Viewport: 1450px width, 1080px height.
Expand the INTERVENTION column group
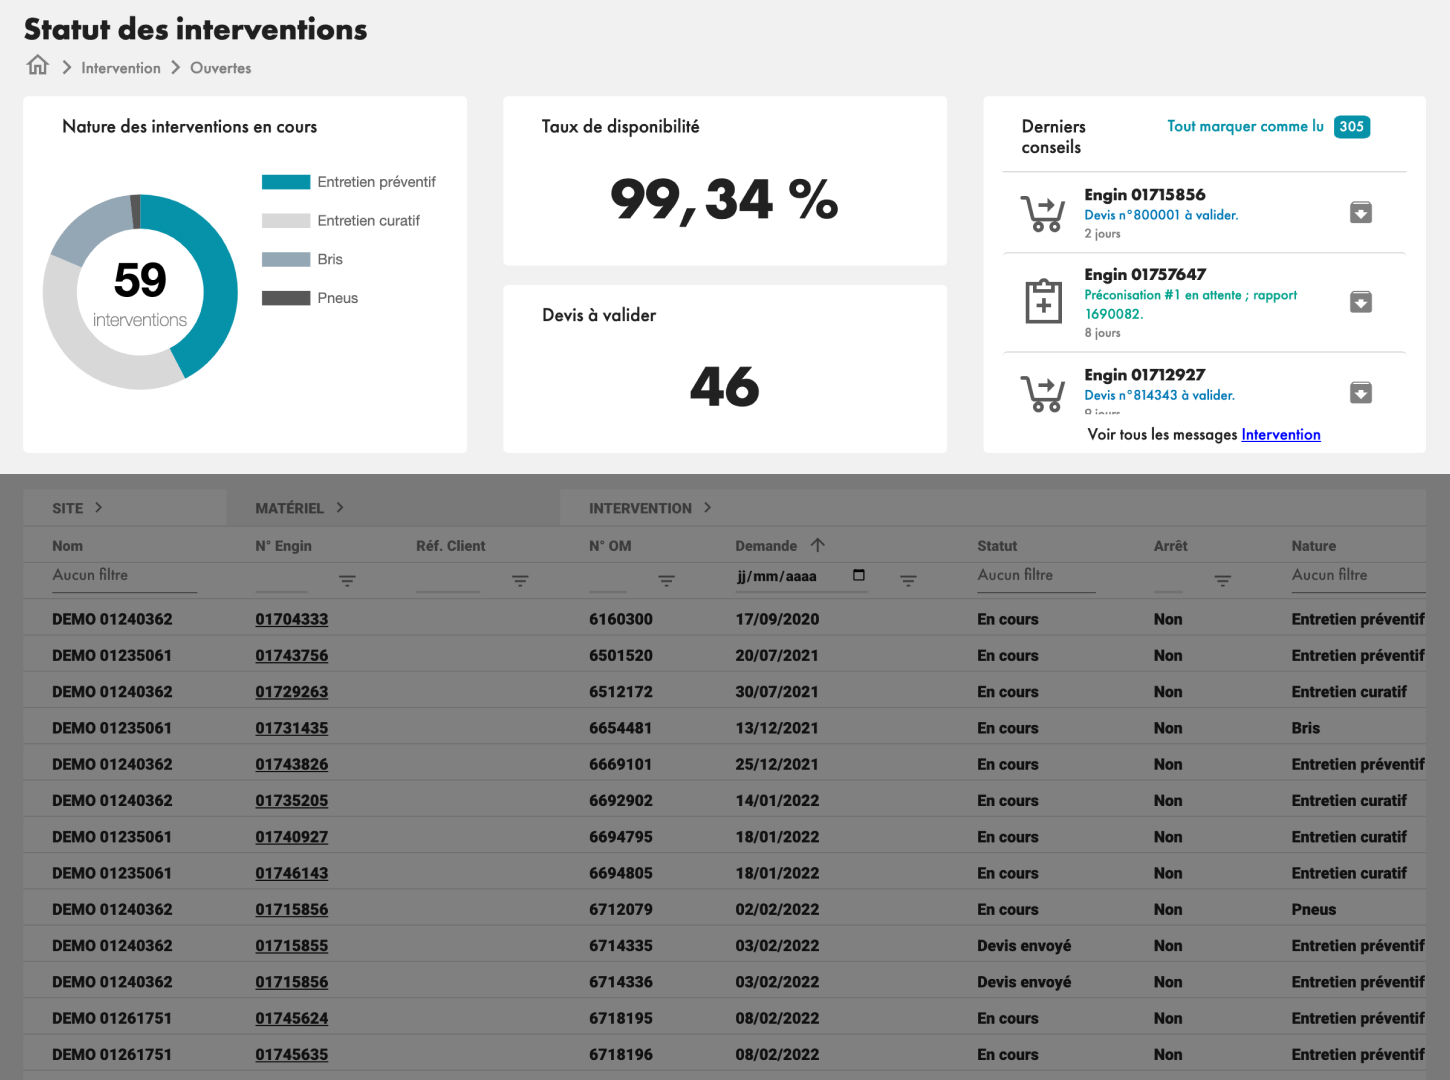click(707, 508)
